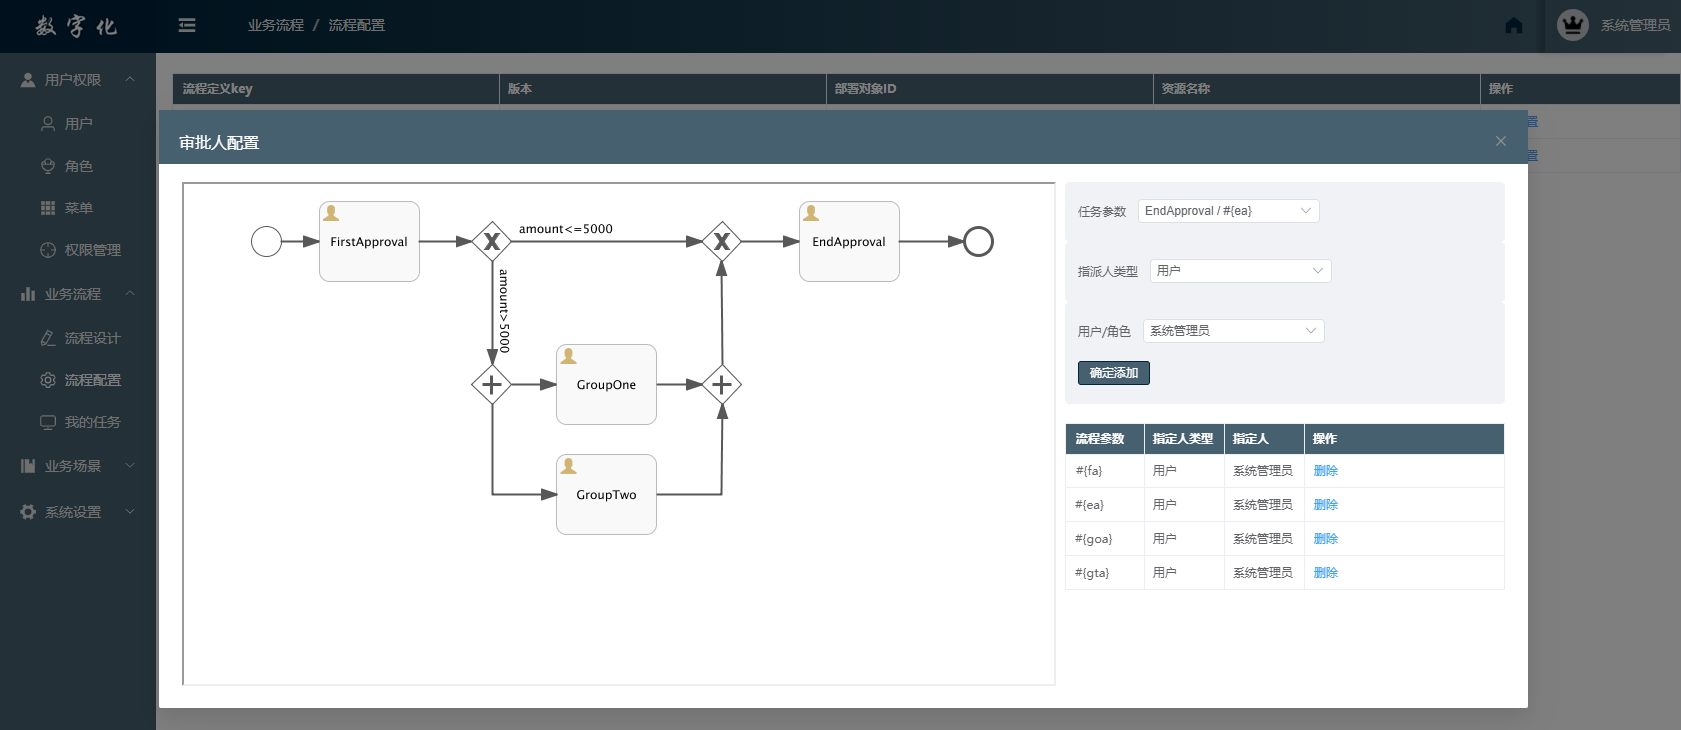Screen dimensions: 1681x730
Task: Close the 审批人配置 dialog
Action: 1500,141
